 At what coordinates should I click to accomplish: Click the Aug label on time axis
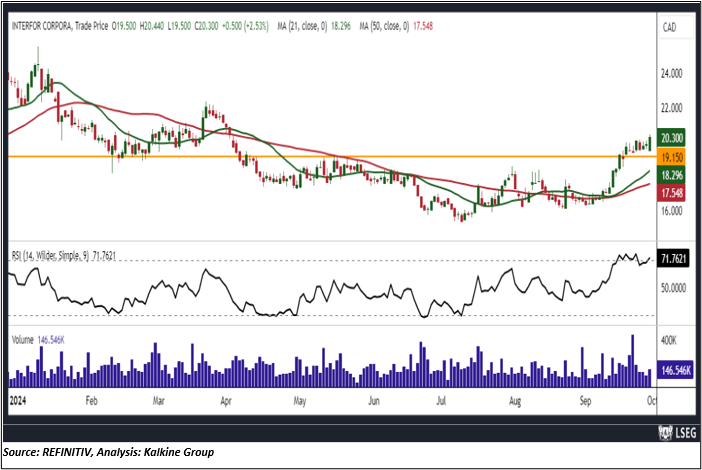[515, 401]
